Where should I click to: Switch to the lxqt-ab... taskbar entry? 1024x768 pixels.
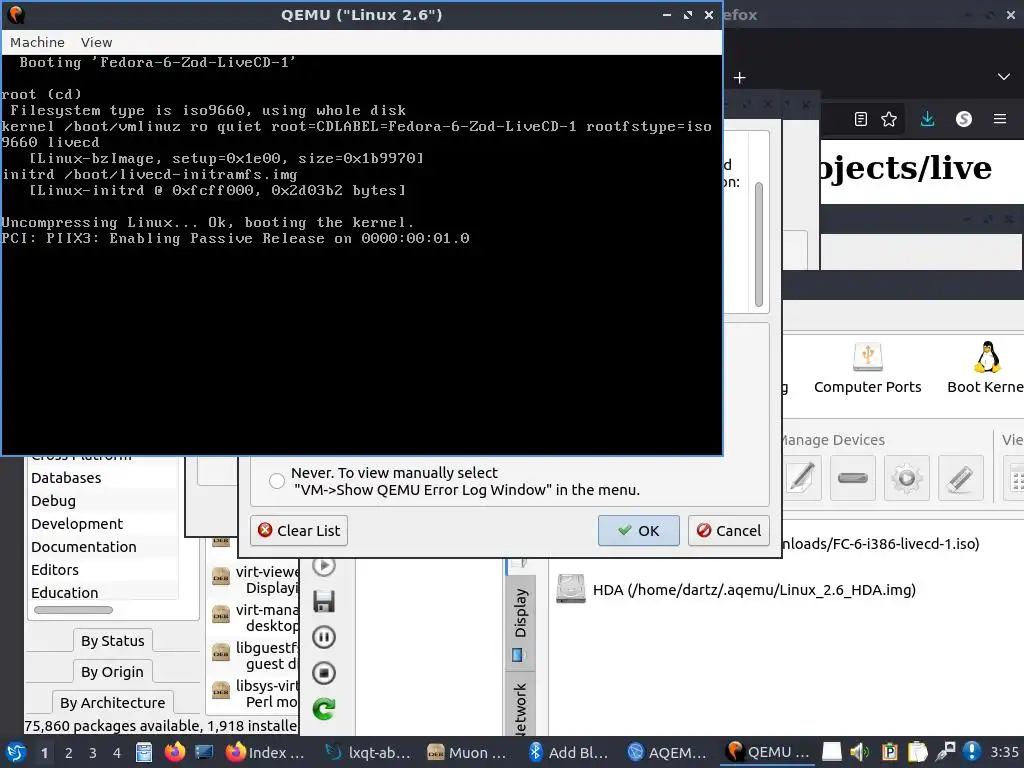pyautogui.click(x=368, y=753)
